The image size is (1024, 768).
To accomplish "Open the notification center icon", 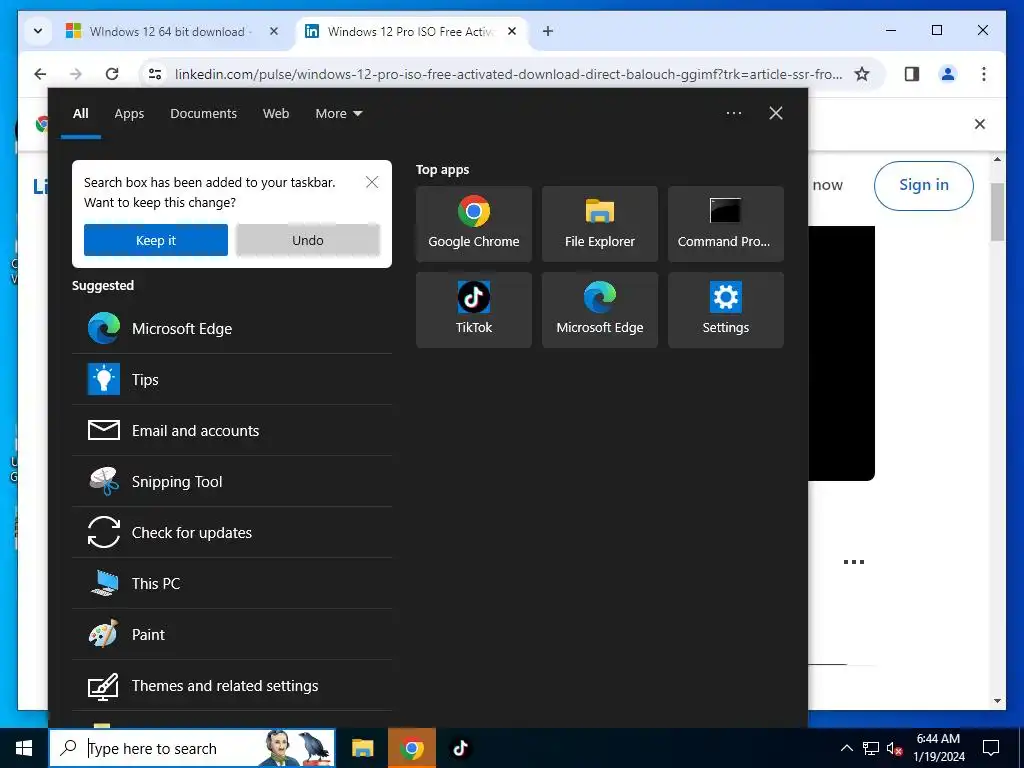I will tap(991, 748).
